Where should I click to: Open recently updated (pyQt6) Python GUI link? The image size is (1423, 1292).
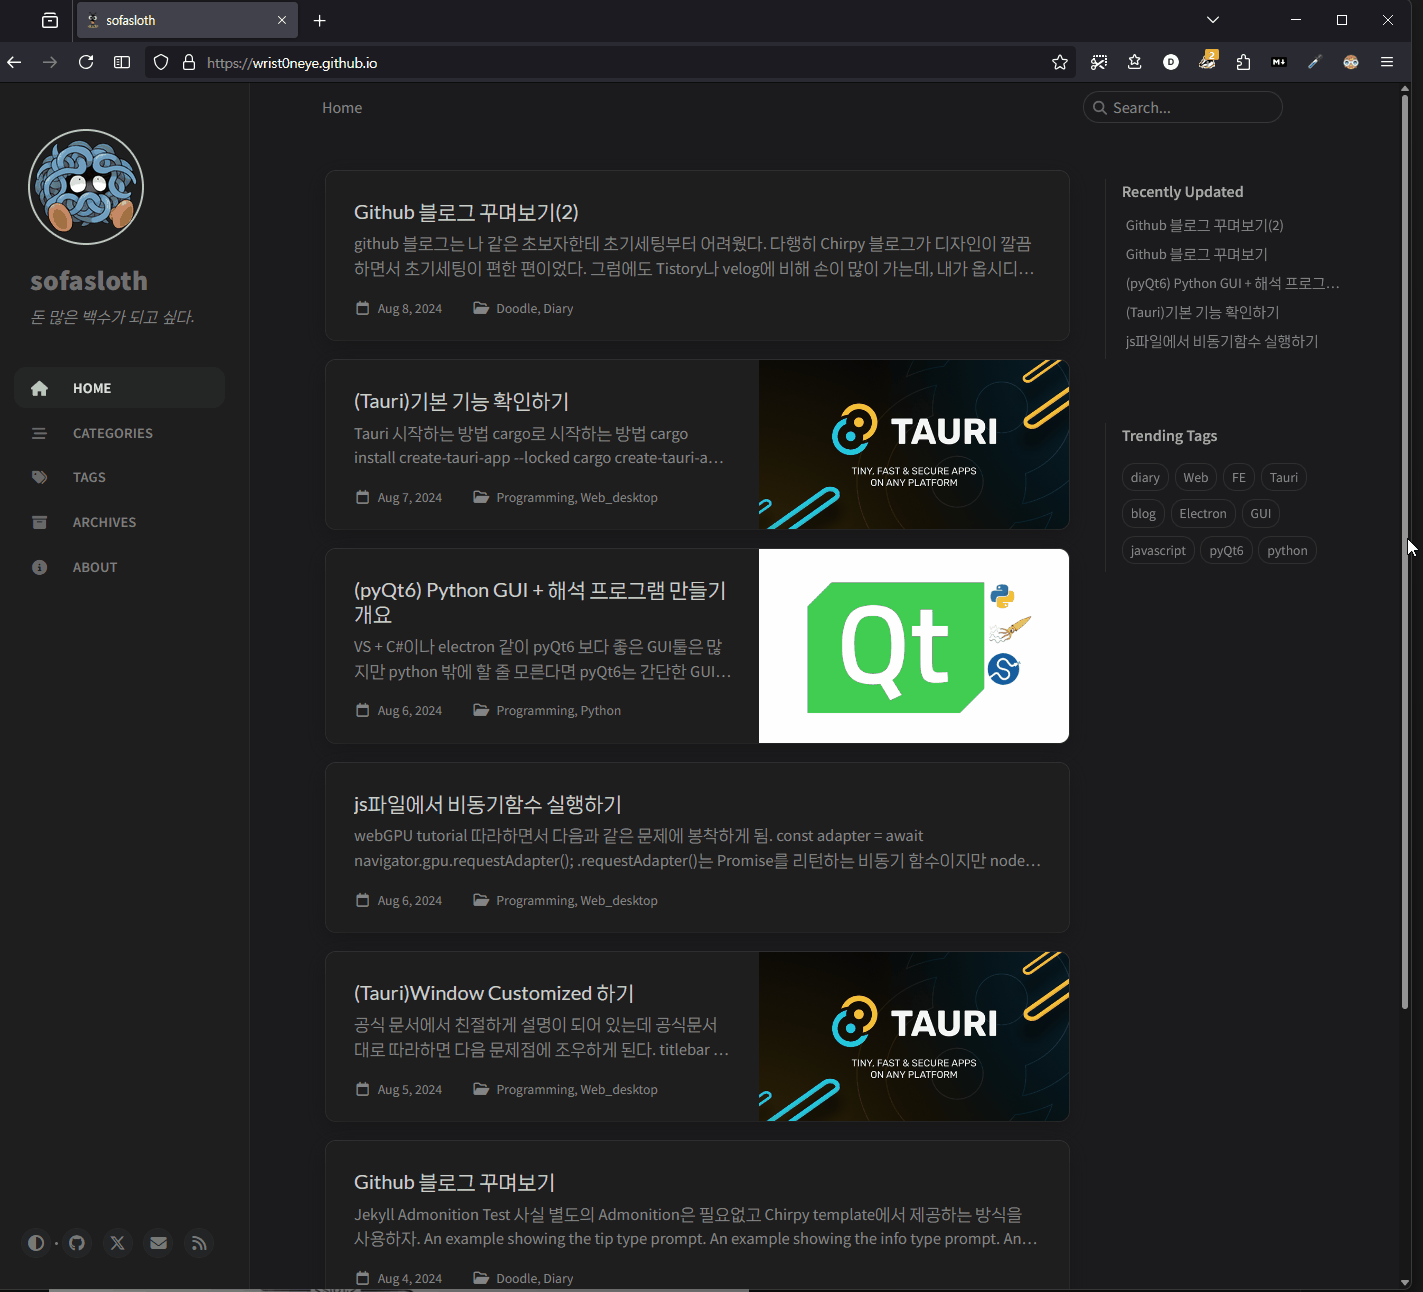(x=1232, y=283)
